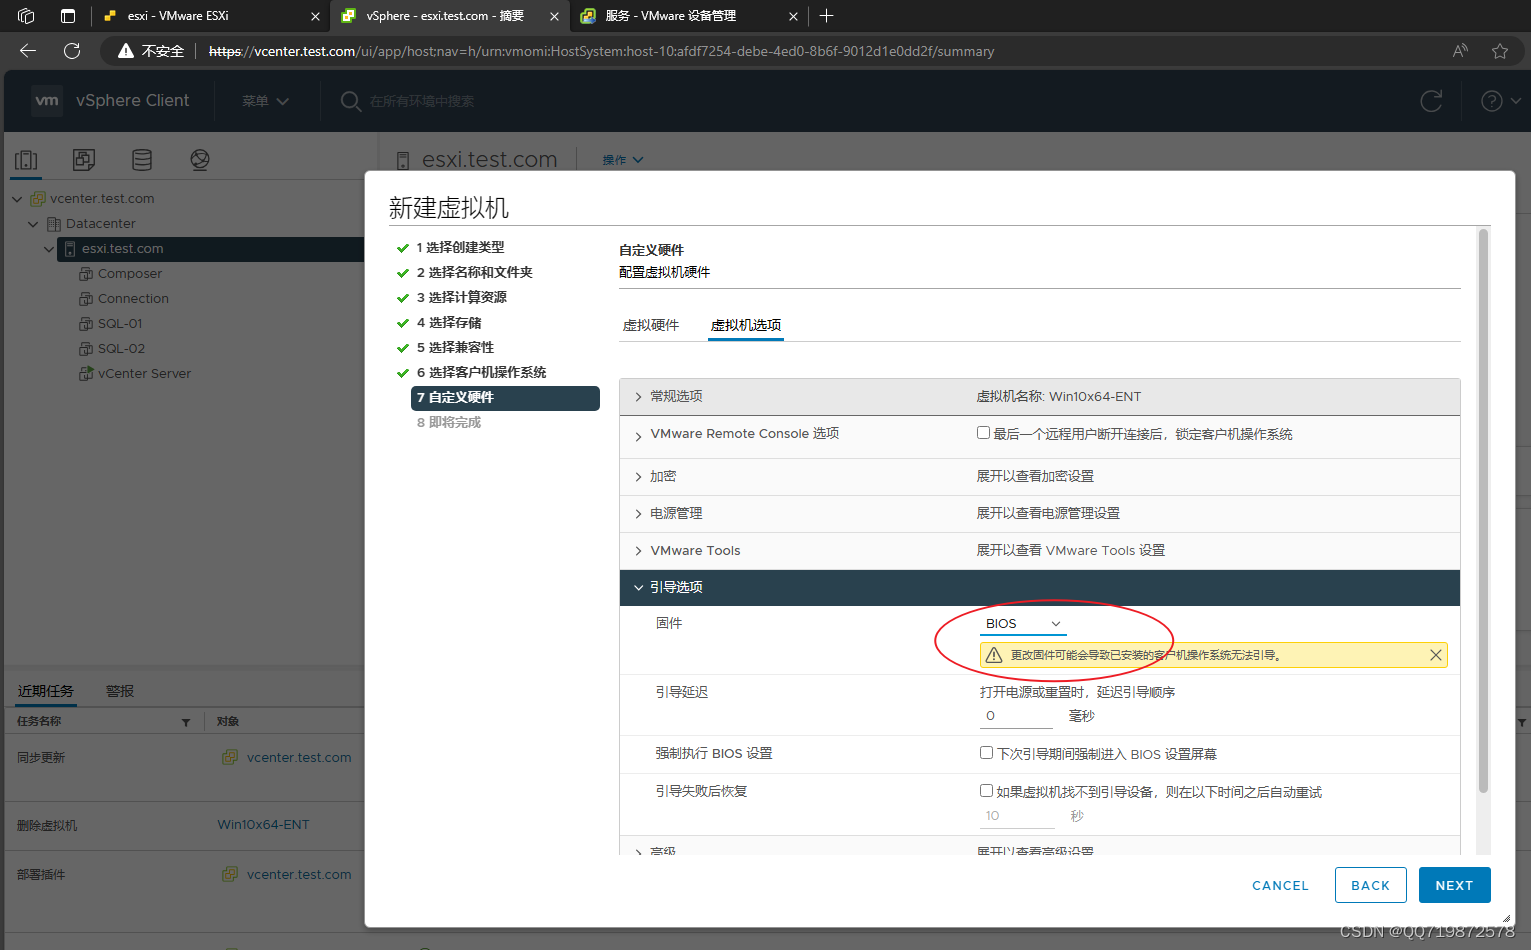This screenshot has height=950, width=1531.
Task: Go to wizard step 1 选择创建类型
Action: (460, 247)
